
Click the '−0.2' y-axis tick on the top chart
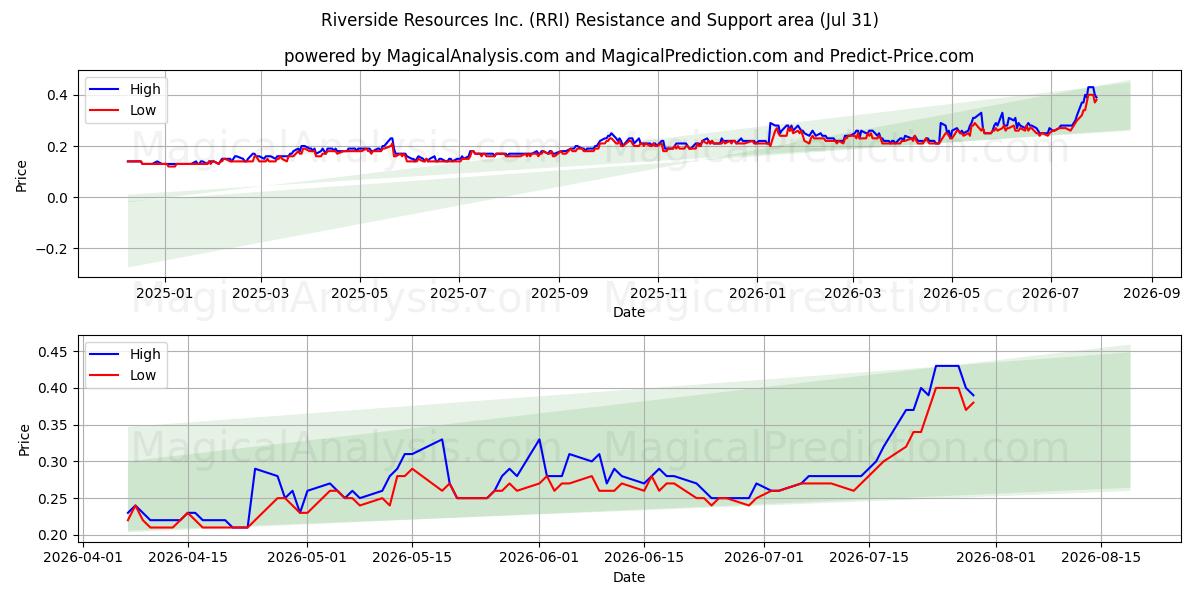point(54,249)
